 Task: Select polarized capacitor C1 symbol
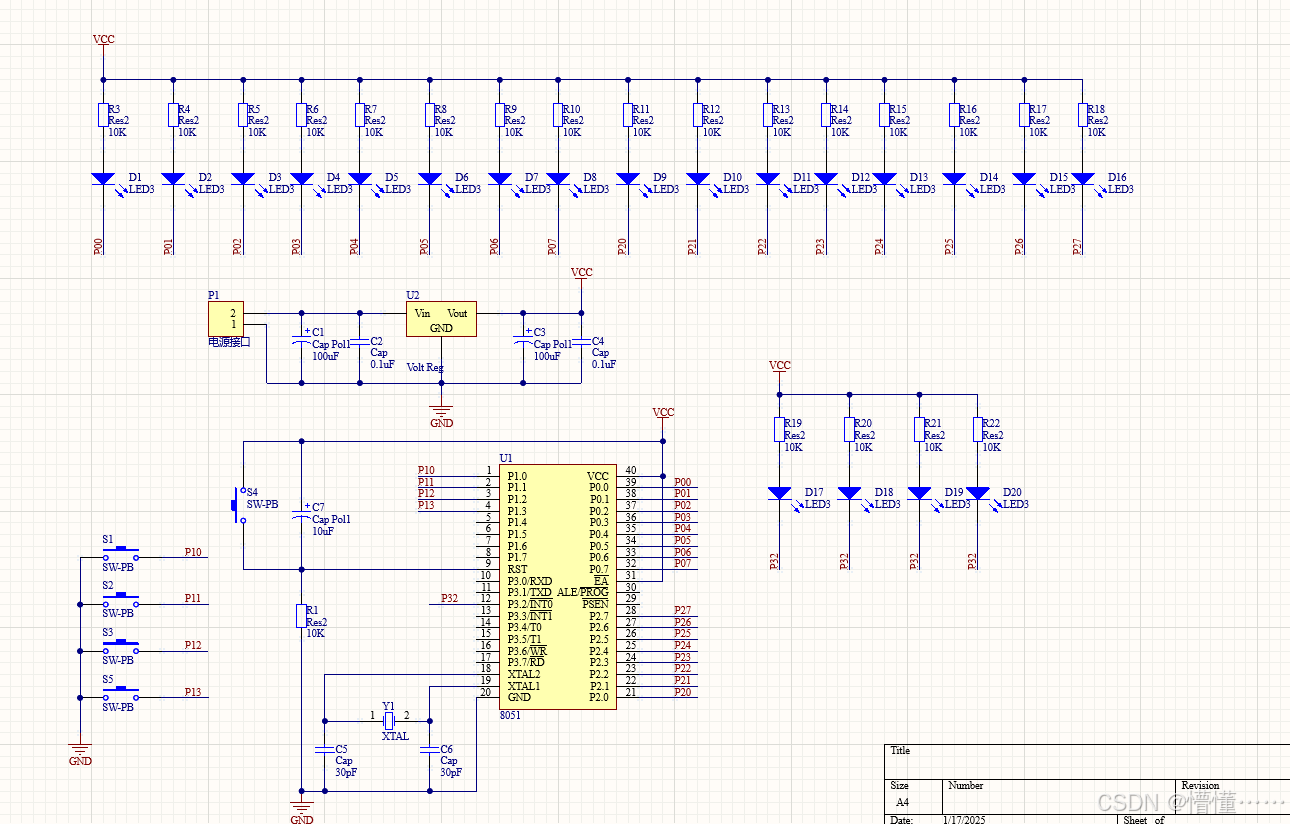pos(302,338)
